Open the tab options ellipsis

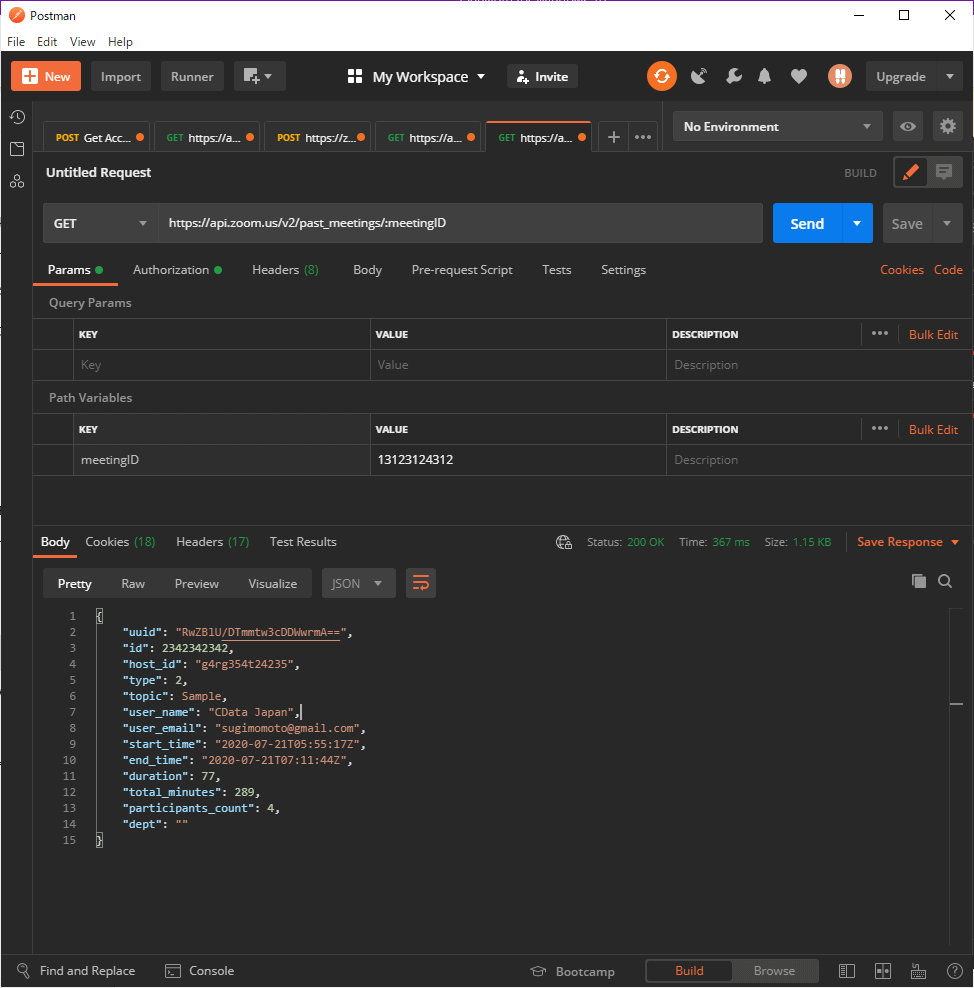(643, 137)
